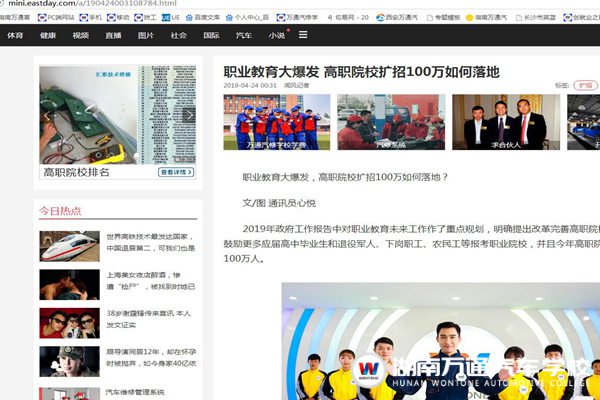Open the 技工 bookmark

145,17
